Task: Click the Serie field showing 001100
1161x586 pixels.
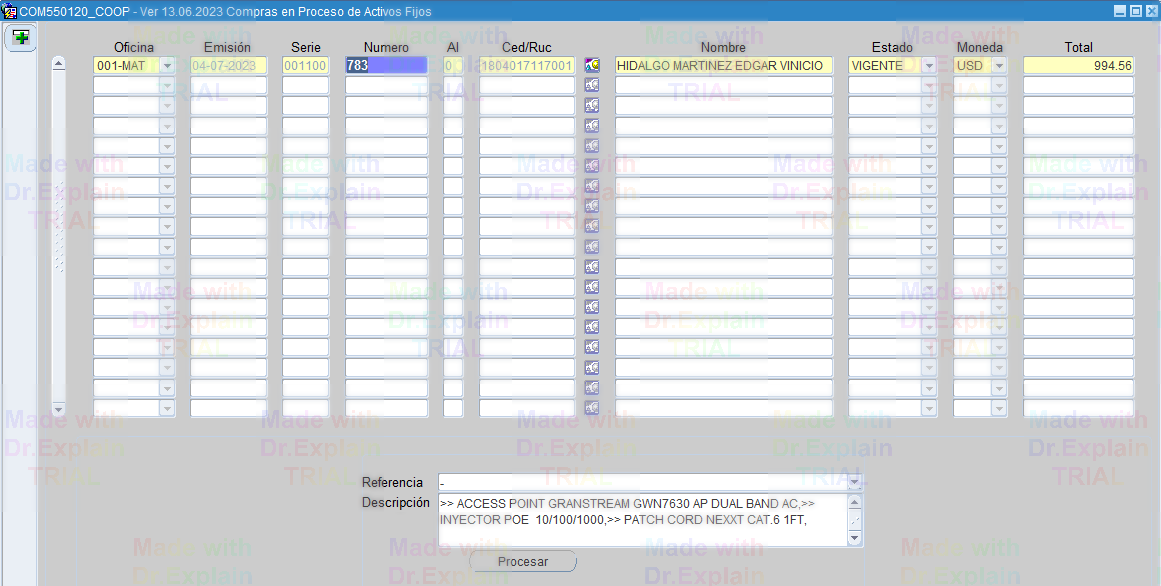Action: (x=305, y=65)
